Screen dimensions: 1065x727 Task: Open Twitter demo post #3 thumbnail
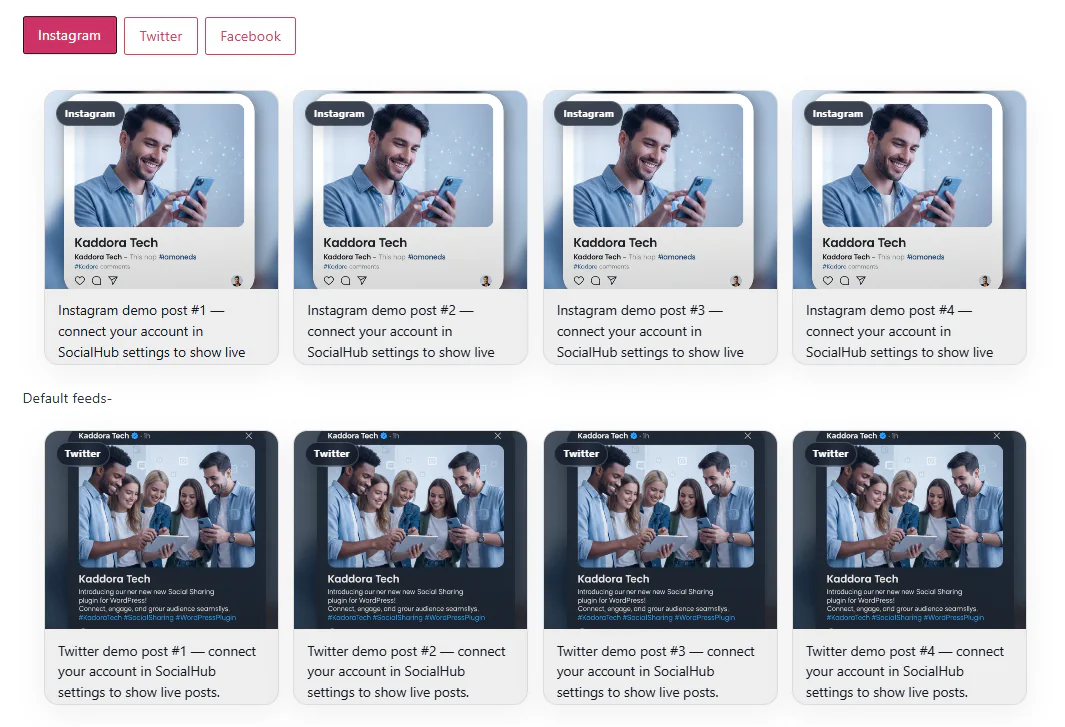(x=660, y=530)
